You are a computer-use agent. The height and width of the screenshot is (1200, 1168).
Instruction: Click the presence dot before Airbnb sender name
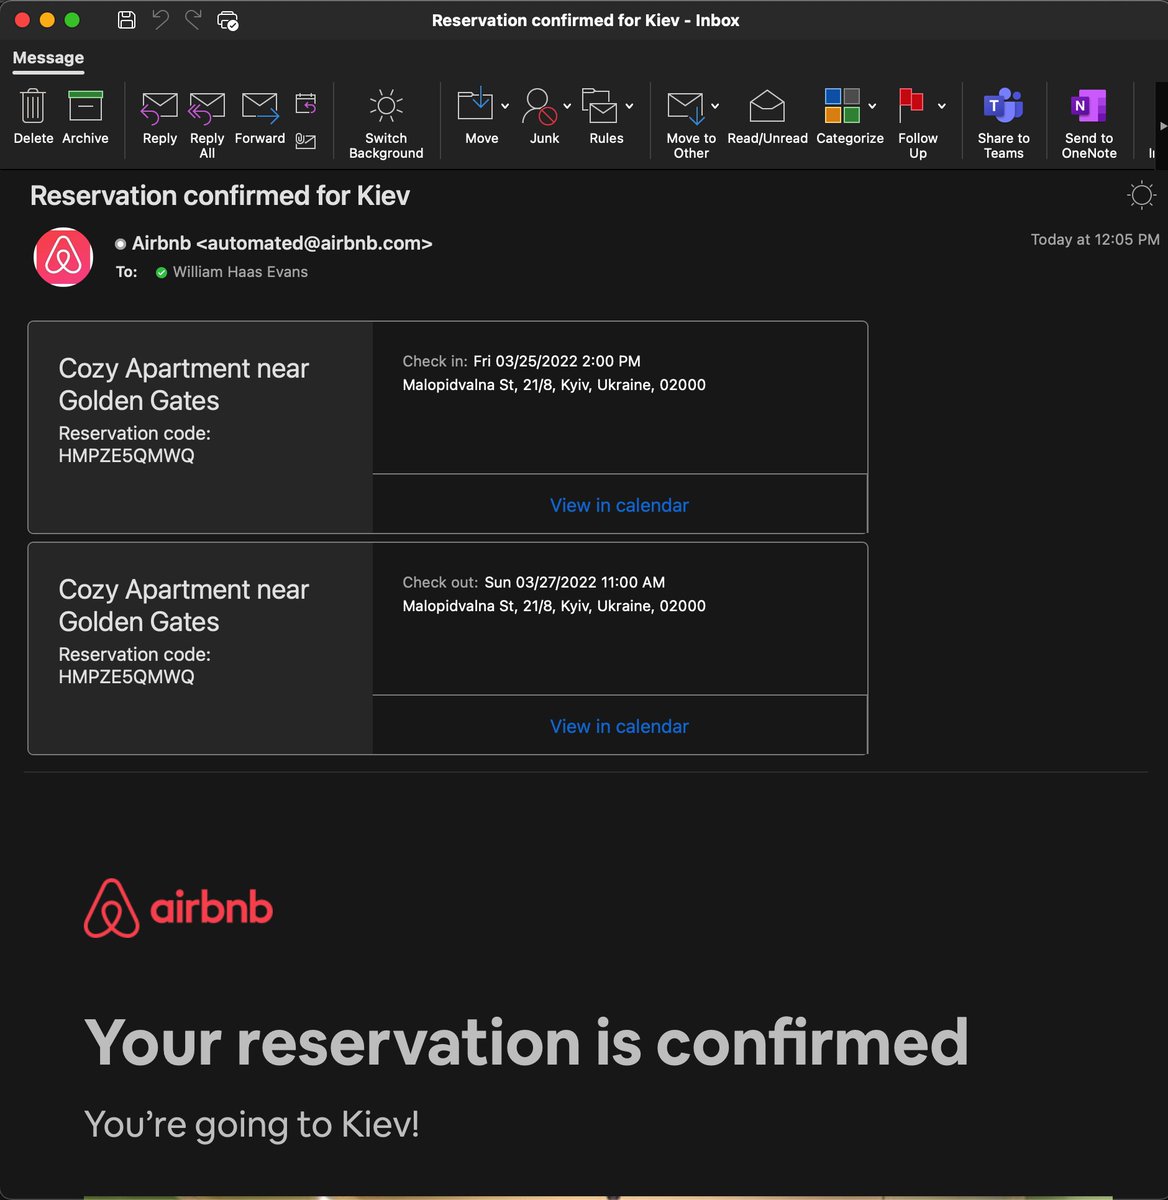coord(120,243)
